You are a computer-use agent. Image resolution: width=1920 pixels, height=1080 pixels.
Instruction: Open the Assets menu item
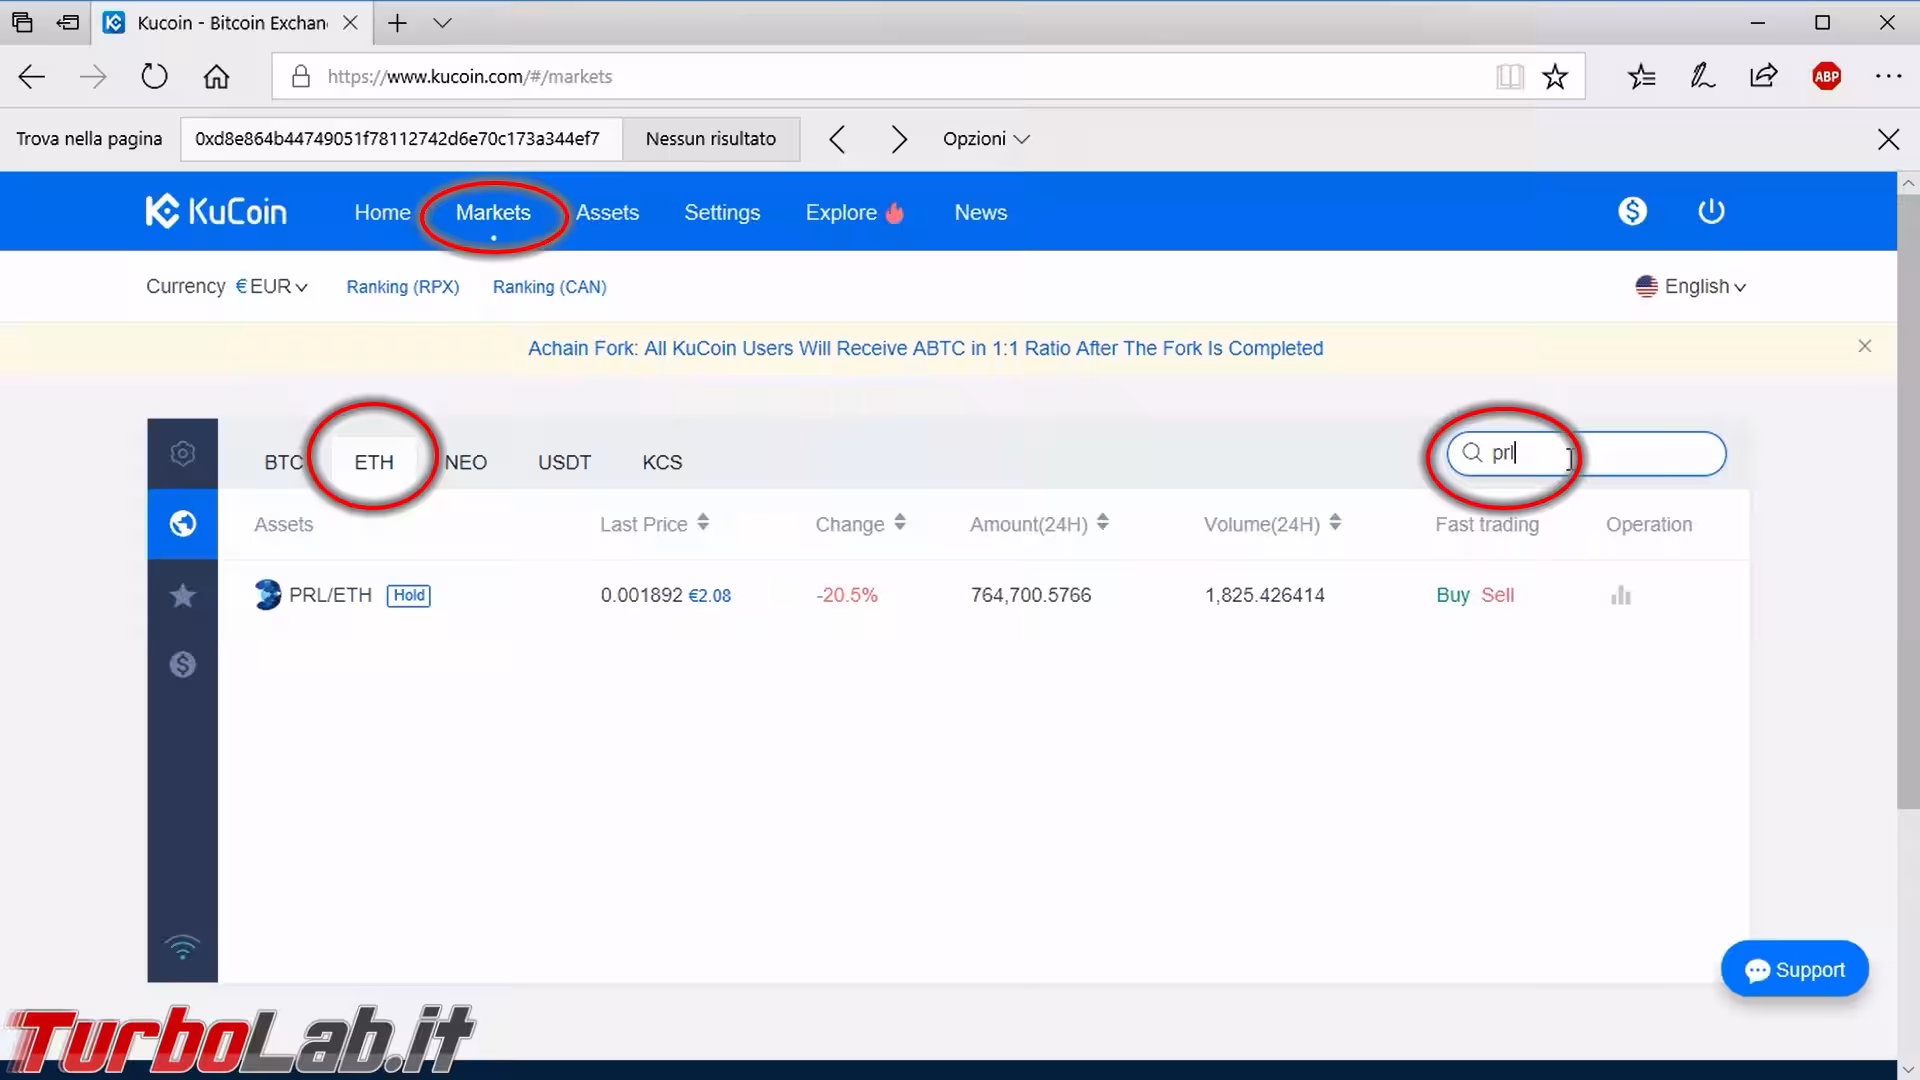pos(607,213)
